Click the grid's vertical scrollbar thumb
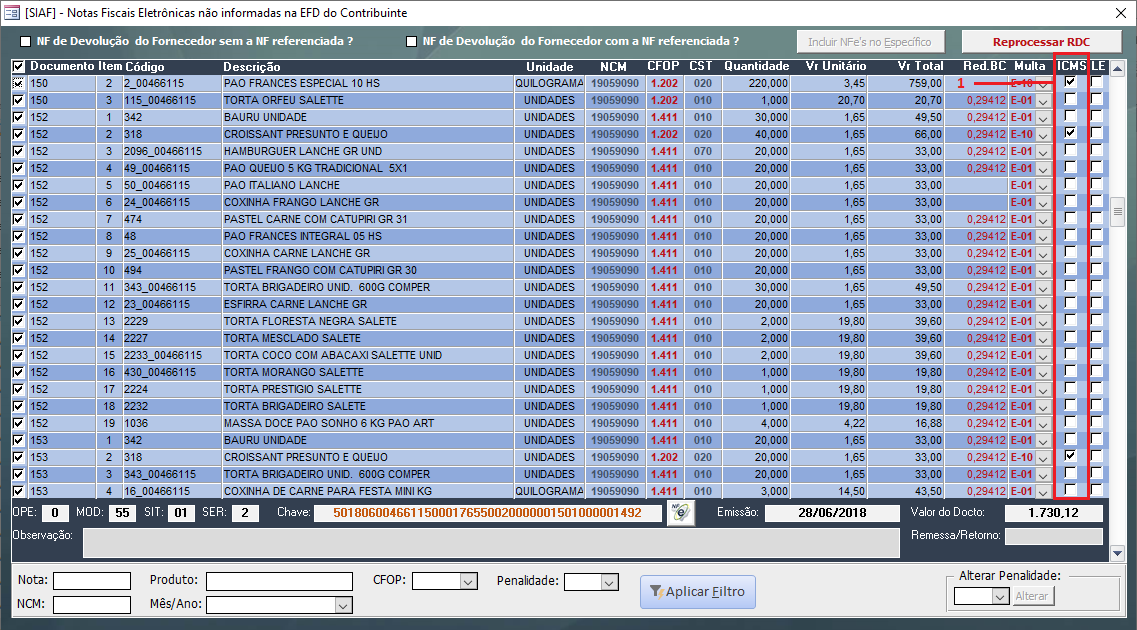This screenshot has width=1137, height=630. coord(1117,210)
